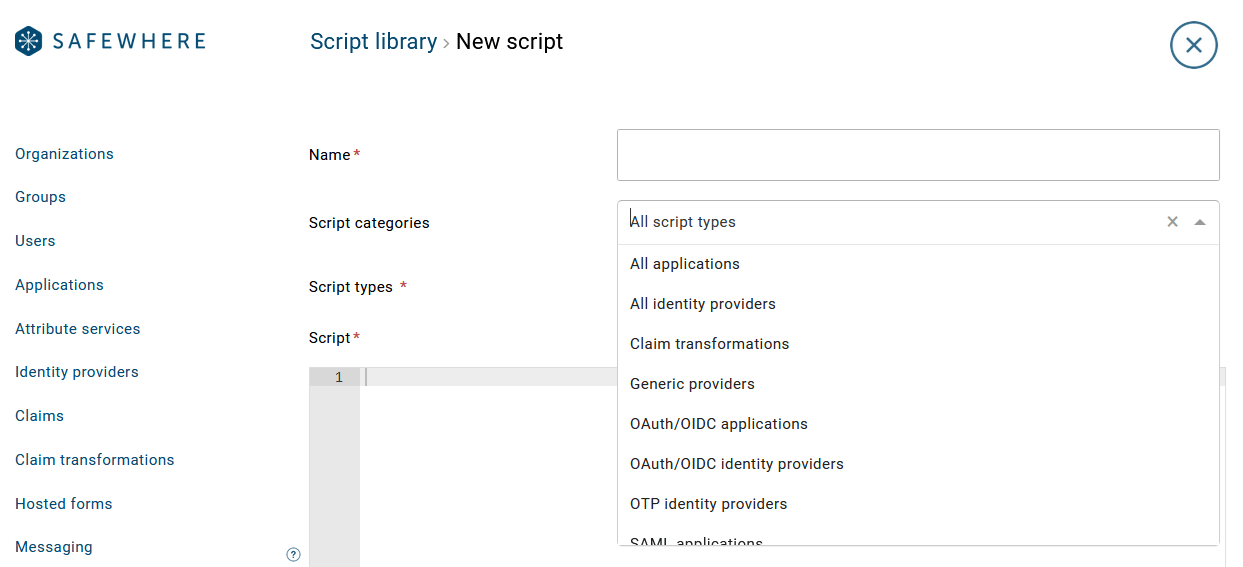Image resolution: width=1243 pixels, height=567 pixels.
Task: Collapse the script categories dropdown arrow
Action: coord(1200,222)
